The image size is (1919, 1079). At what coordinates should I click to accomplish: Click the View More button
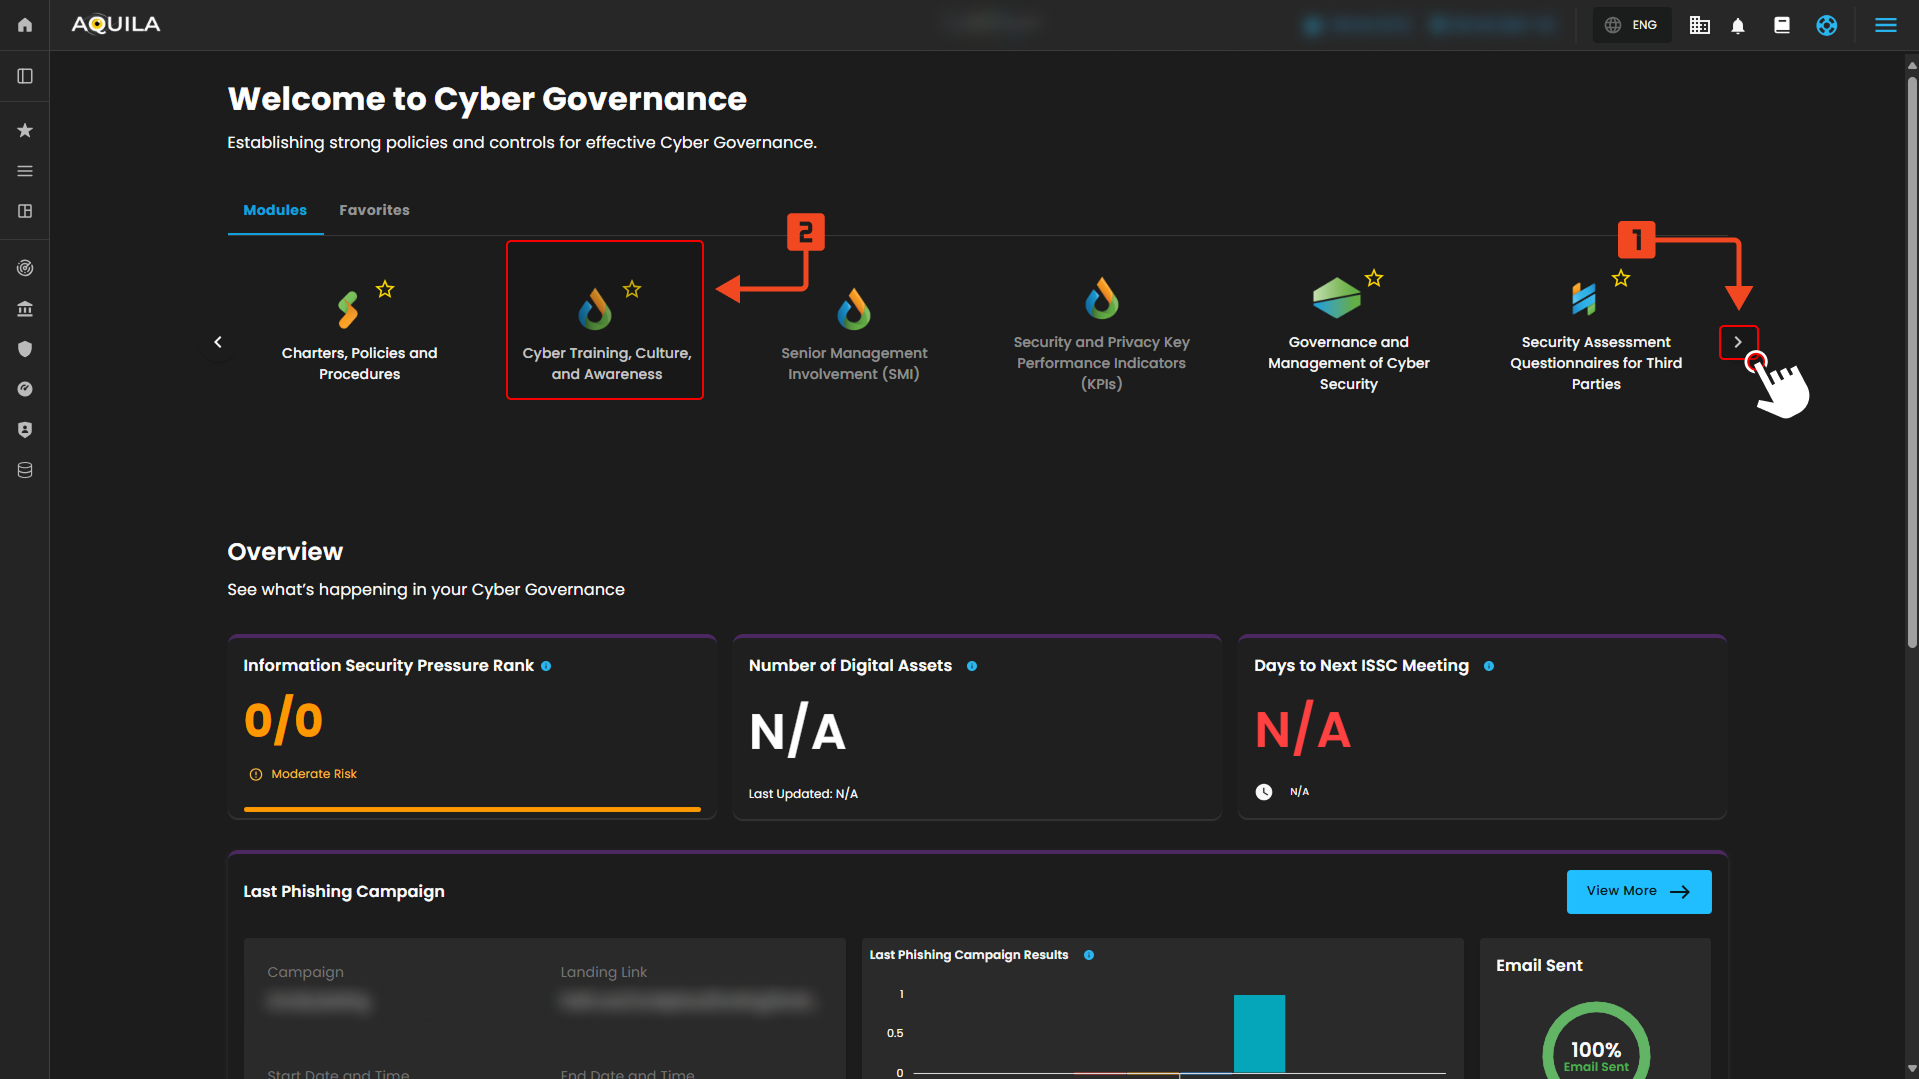(x=1638, y=891)
